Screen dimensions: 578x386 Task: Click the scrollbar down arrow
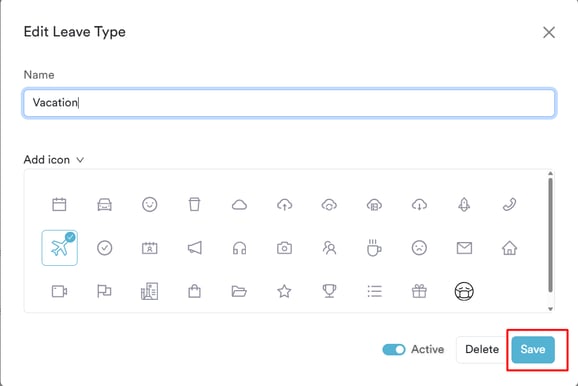550,309
